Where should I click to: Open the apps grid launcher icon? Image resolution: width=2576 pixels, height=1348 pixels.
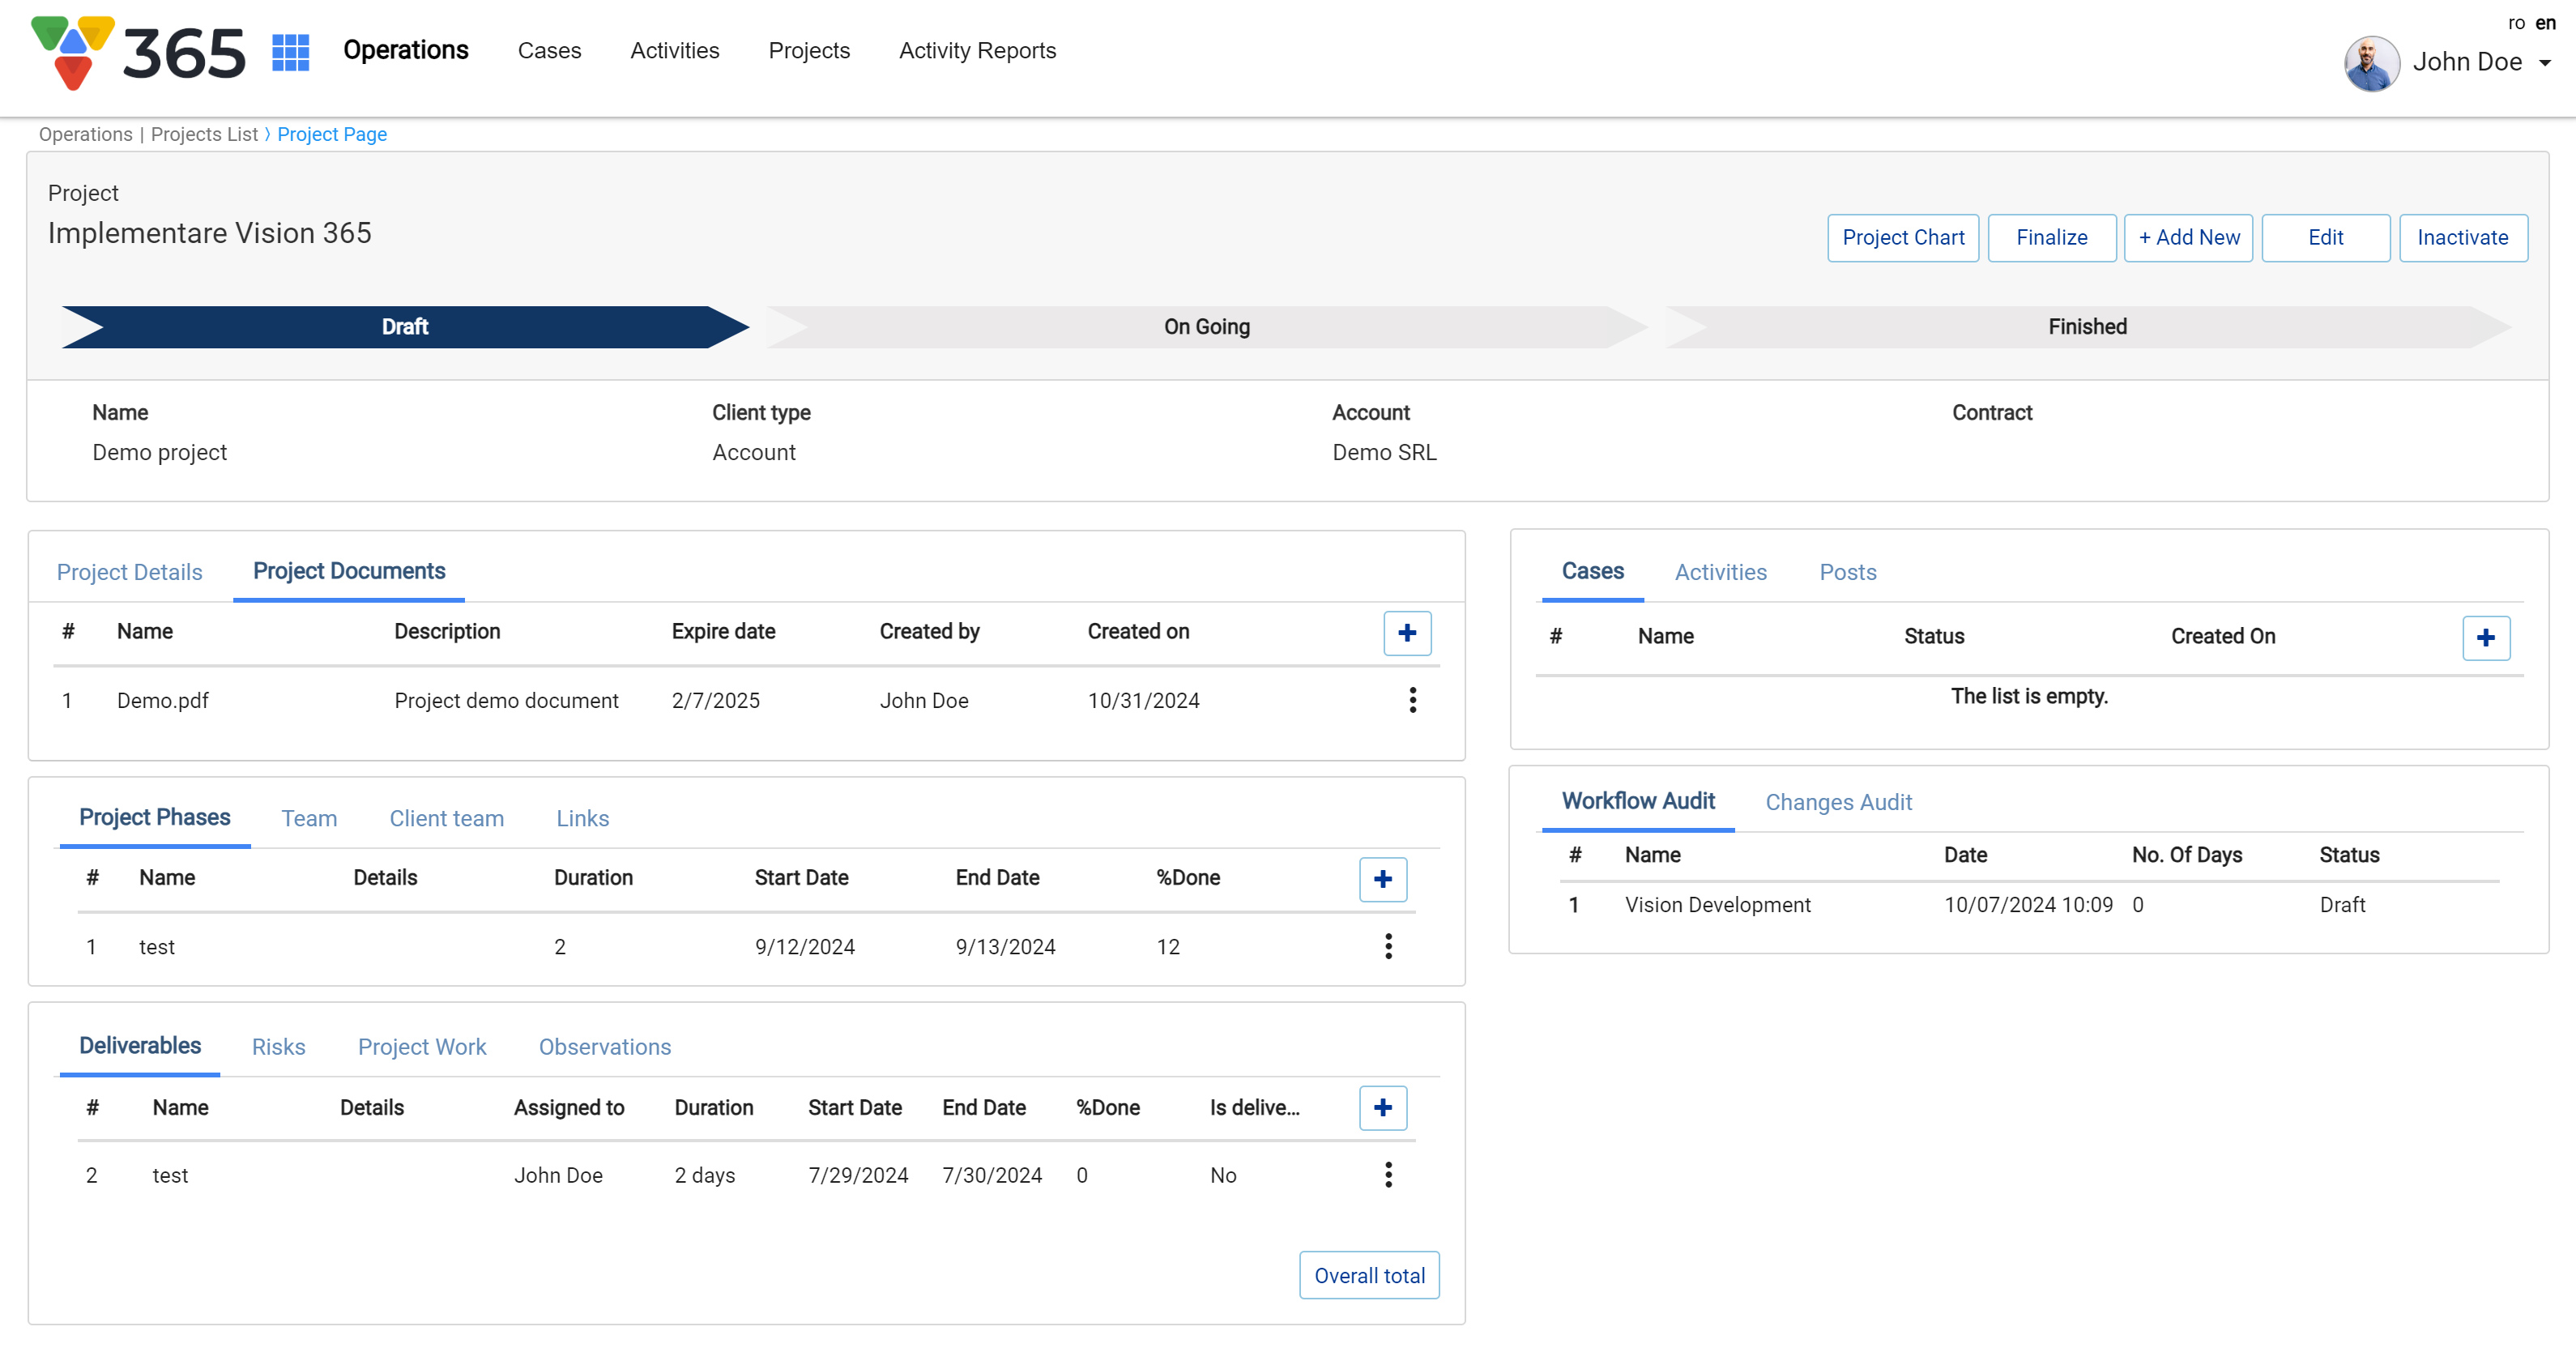[x=290, y=52]
